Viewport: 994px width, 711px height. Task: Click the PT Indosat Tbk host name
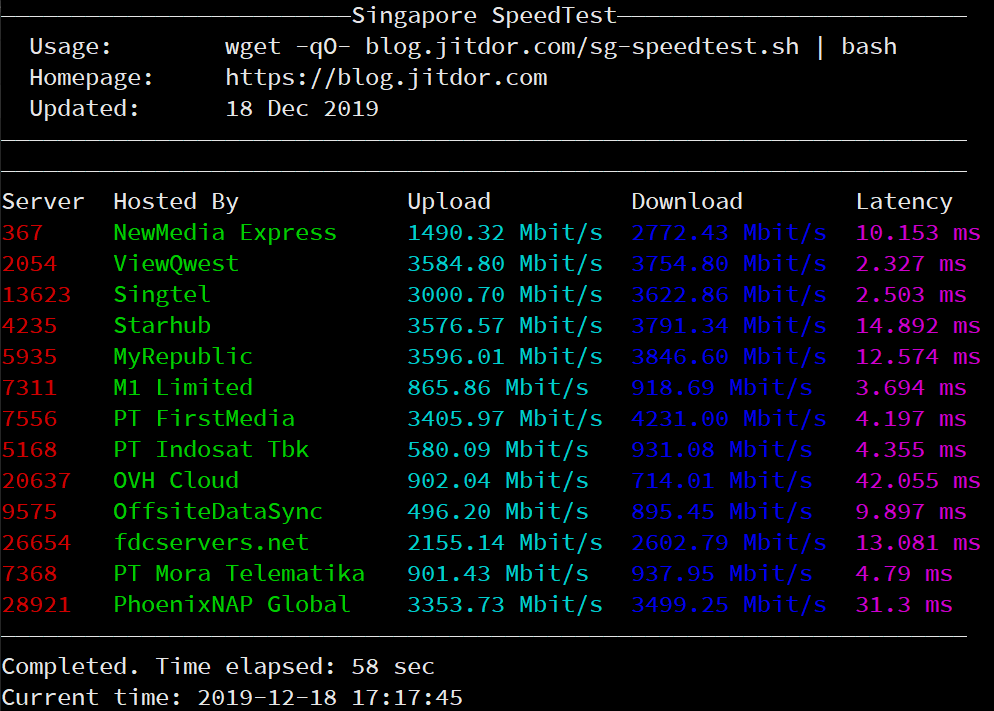211,450
